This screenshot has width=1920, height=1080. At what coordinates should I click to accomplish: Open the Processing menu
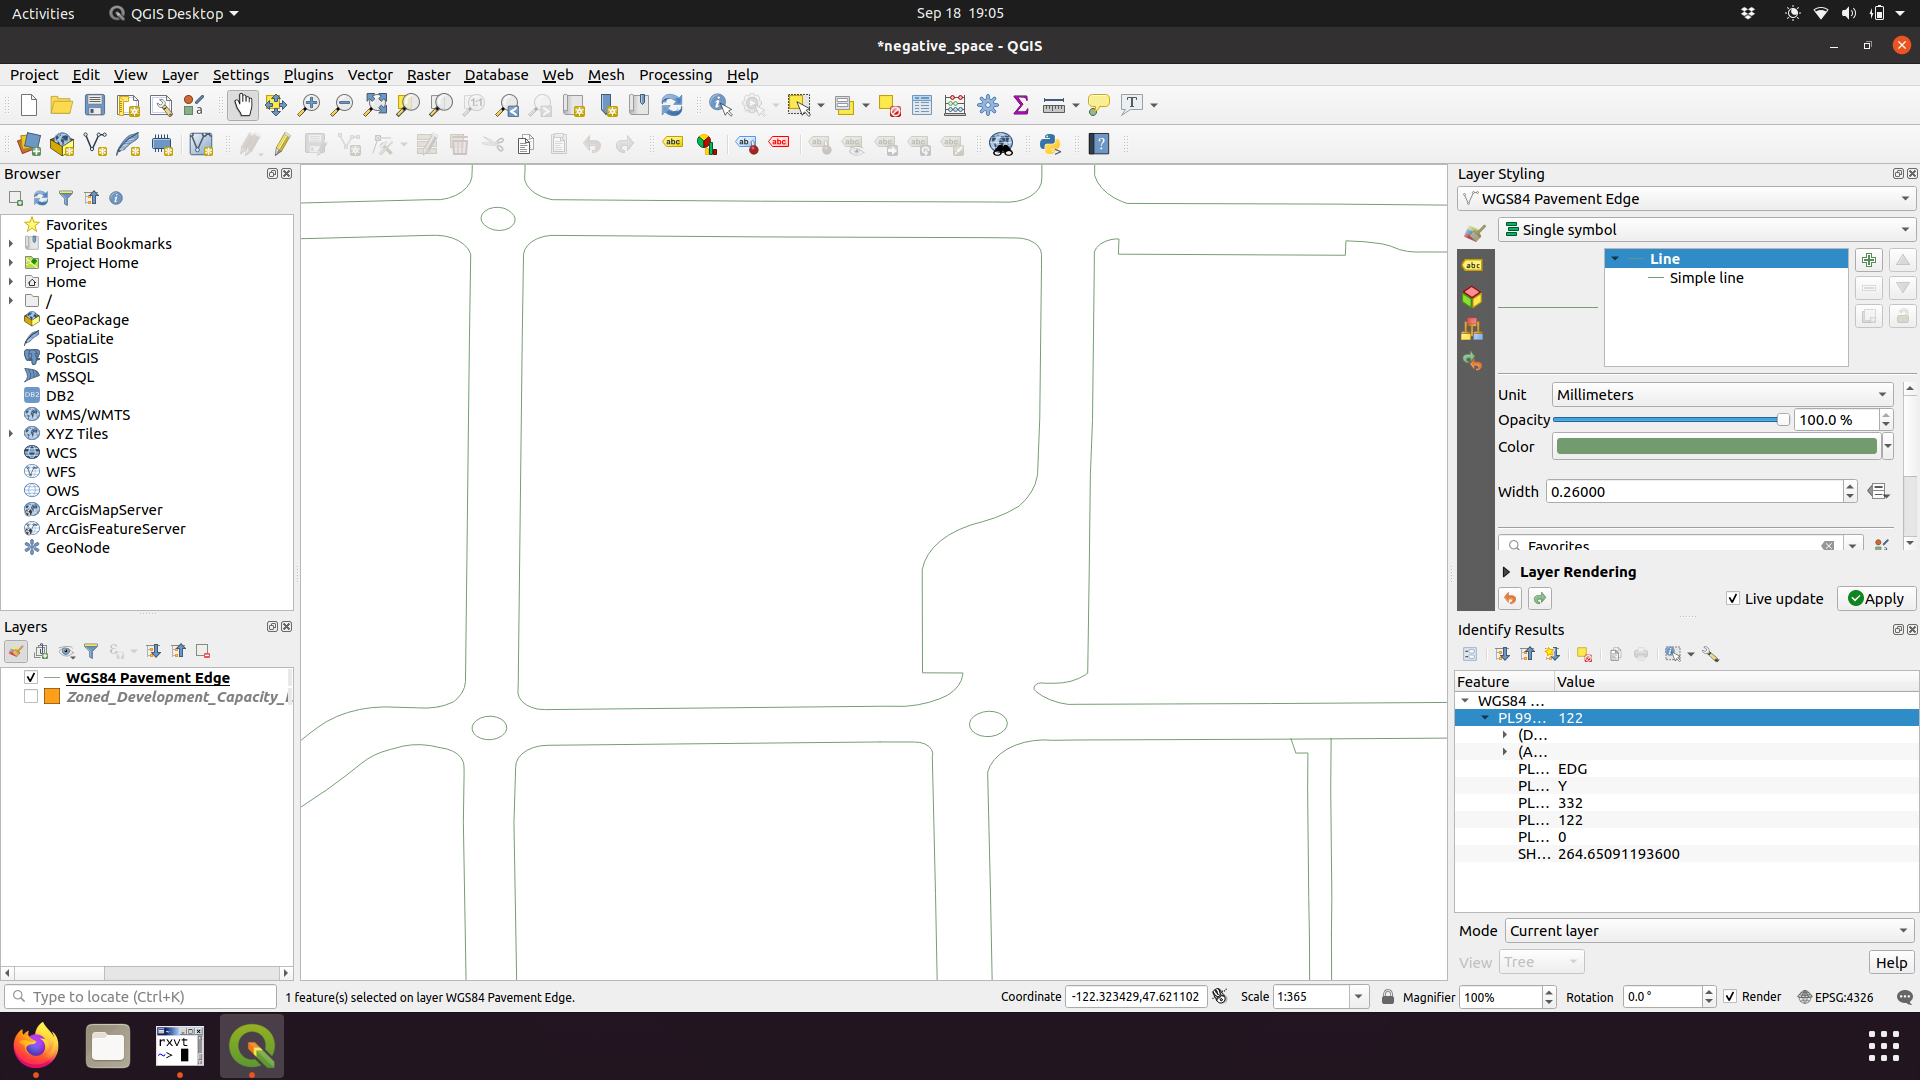(675, 75)
